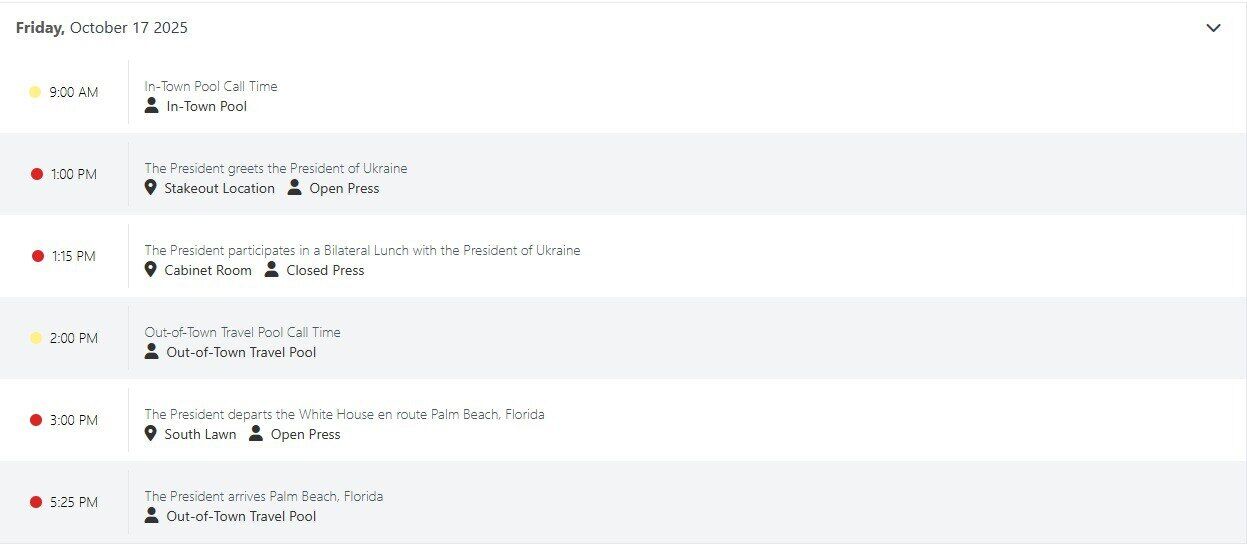The image size is (1247, 546).
Task: Click the location pin beside South Lawn
Action: click(x=151, y=433)
